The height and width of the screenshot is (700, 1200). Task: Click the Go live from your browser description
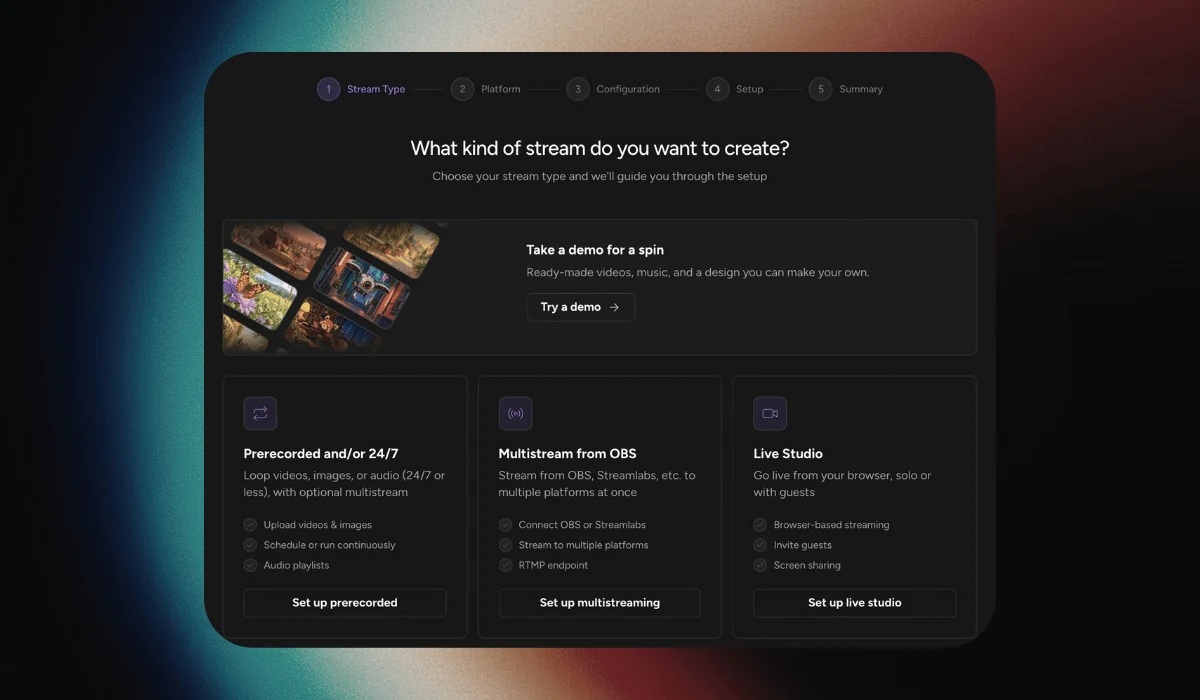842,484
